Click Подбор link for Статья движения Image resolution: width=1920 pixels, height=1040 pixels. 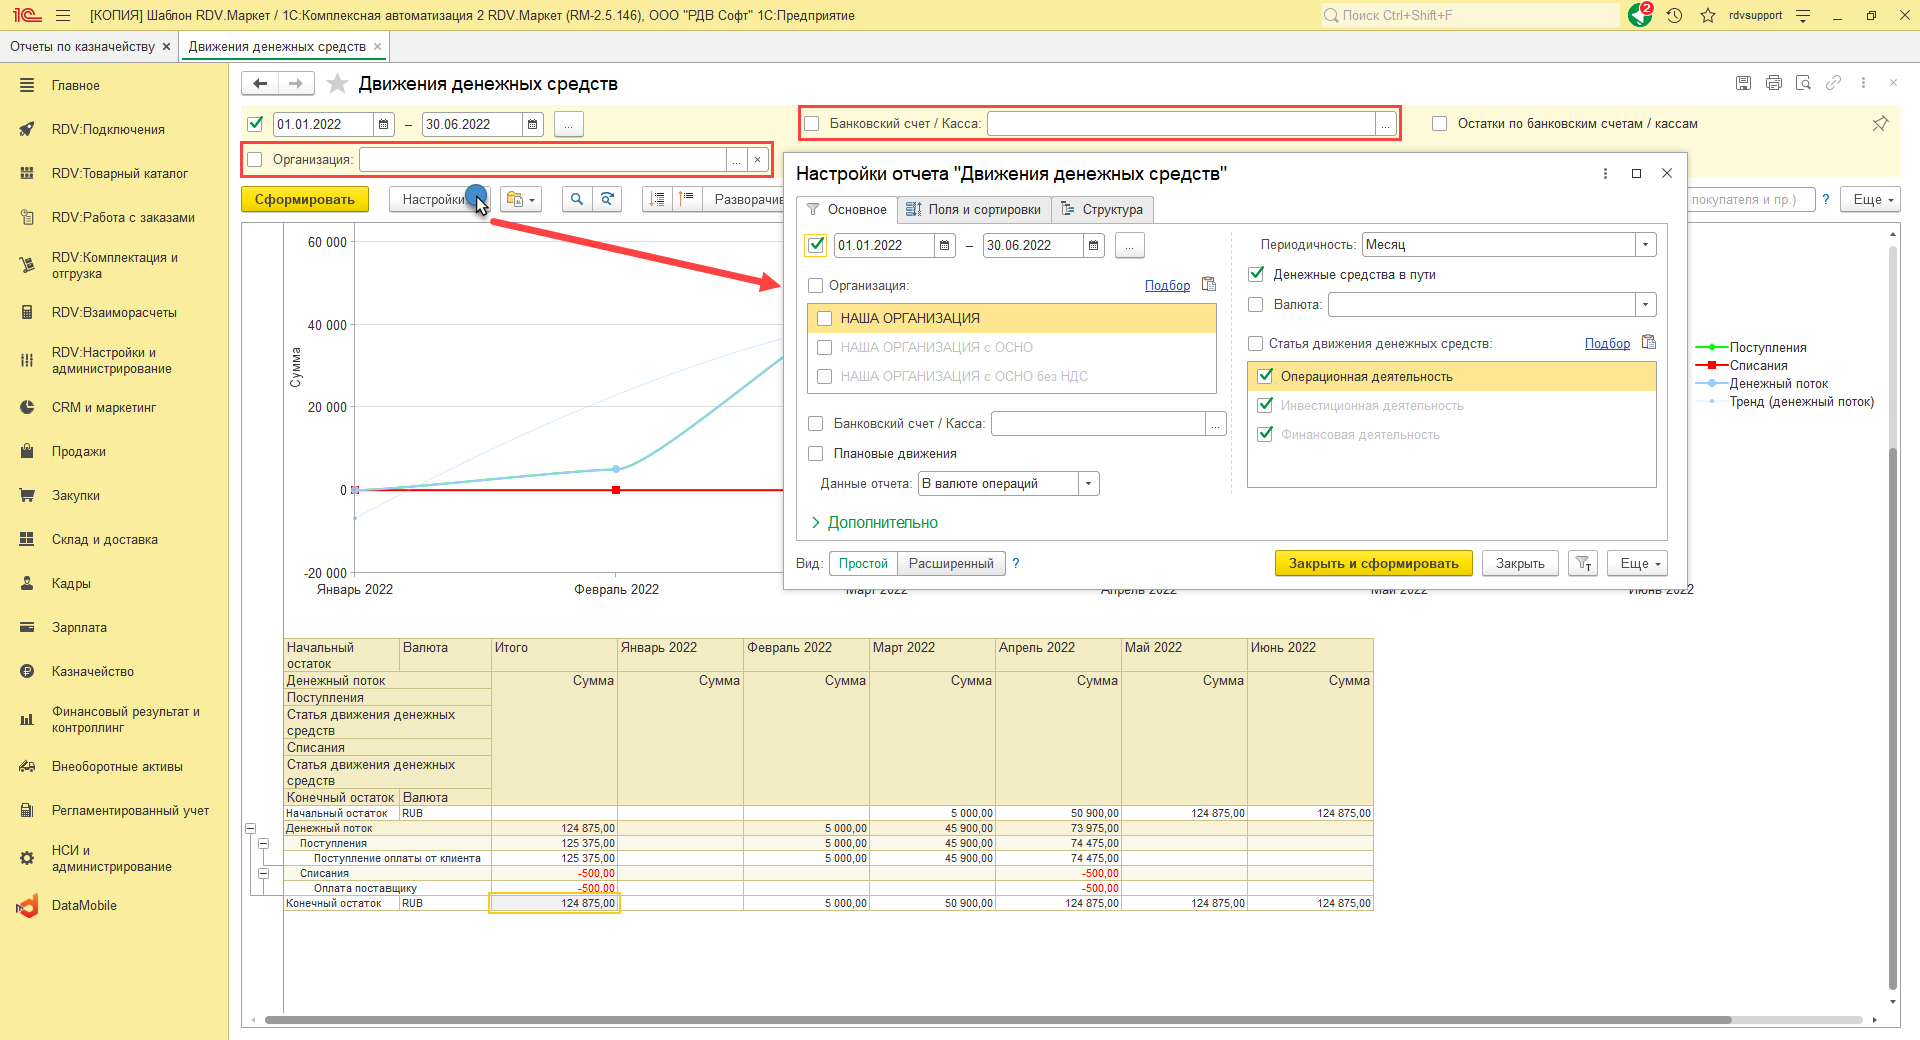[1607, 343]
